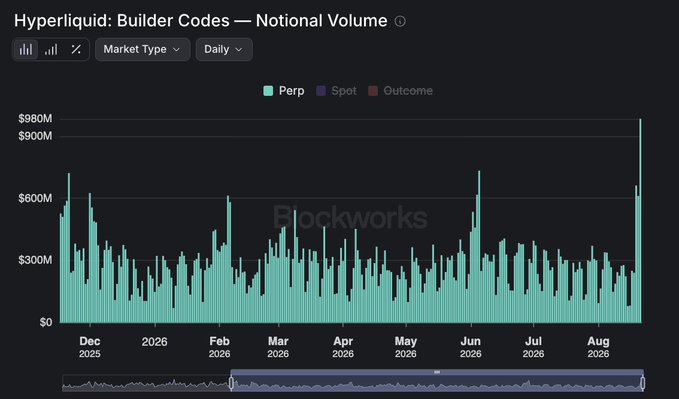The width and height of the screenshot is (679, 399).
Task: Click the Apr 2026 x-axis label
Action: [343, 347]
